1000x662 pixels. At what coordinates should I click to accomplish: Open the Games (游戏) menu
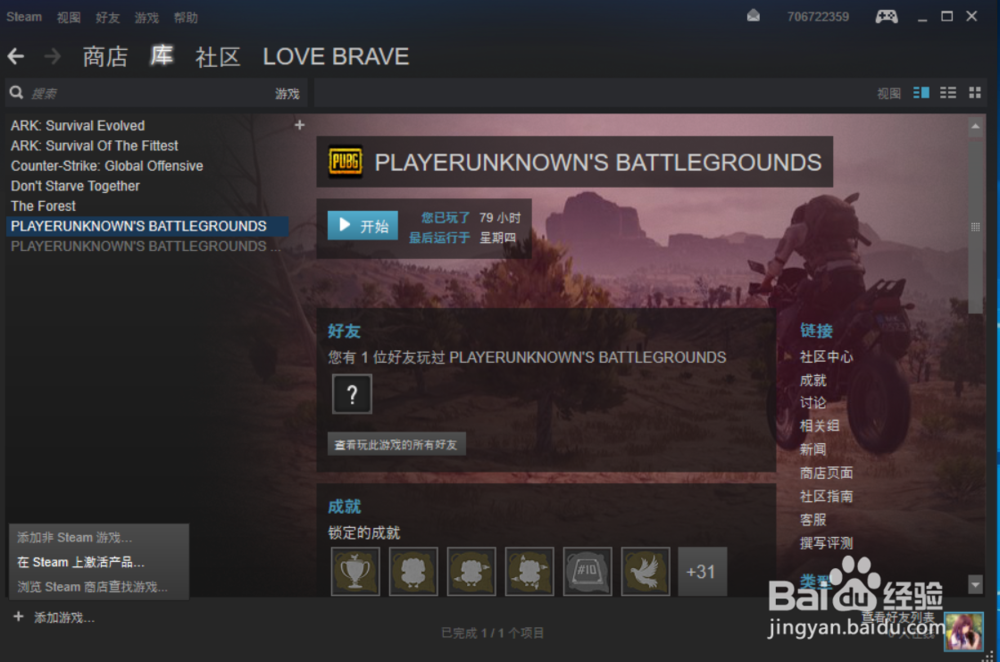point(147,17)
